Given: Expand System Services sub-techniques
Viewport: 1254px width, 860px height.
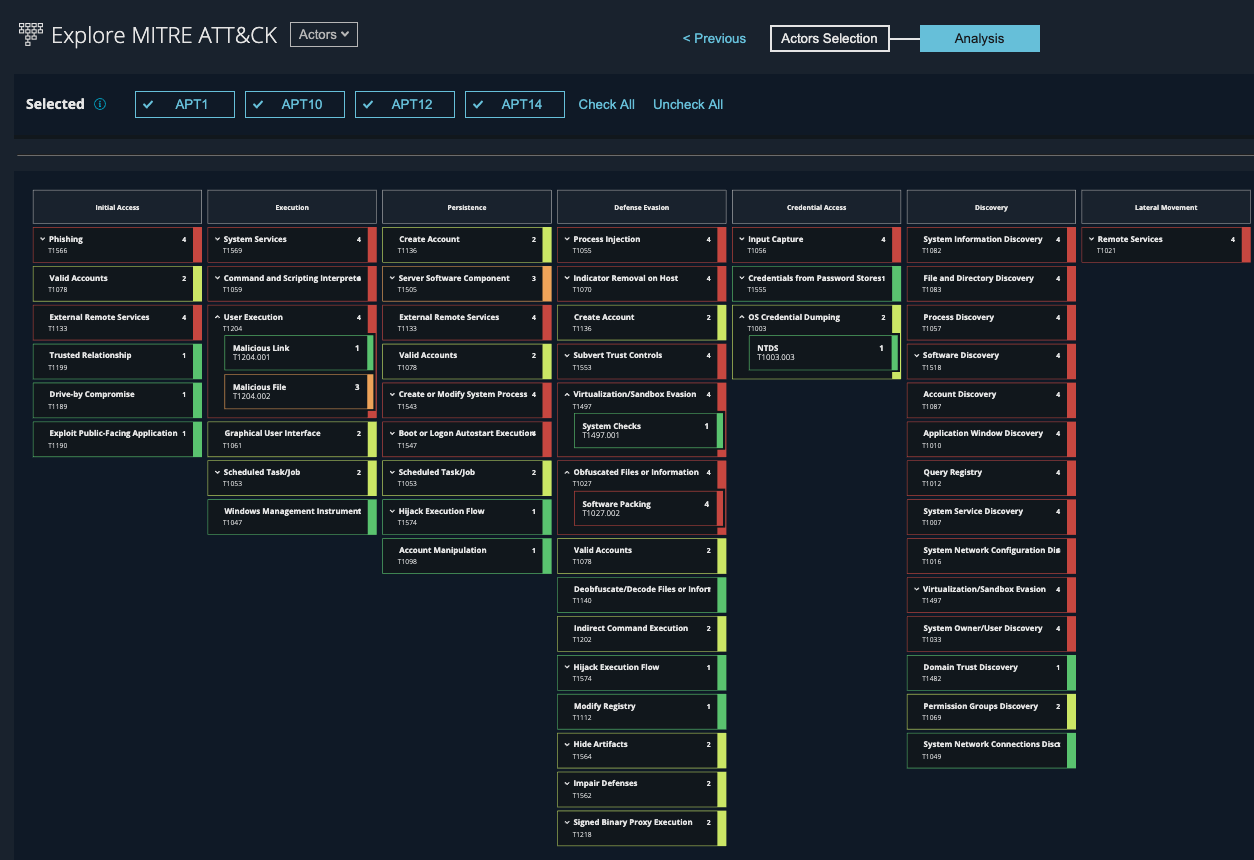Looking at the screenshot, I should coord(217,239).
